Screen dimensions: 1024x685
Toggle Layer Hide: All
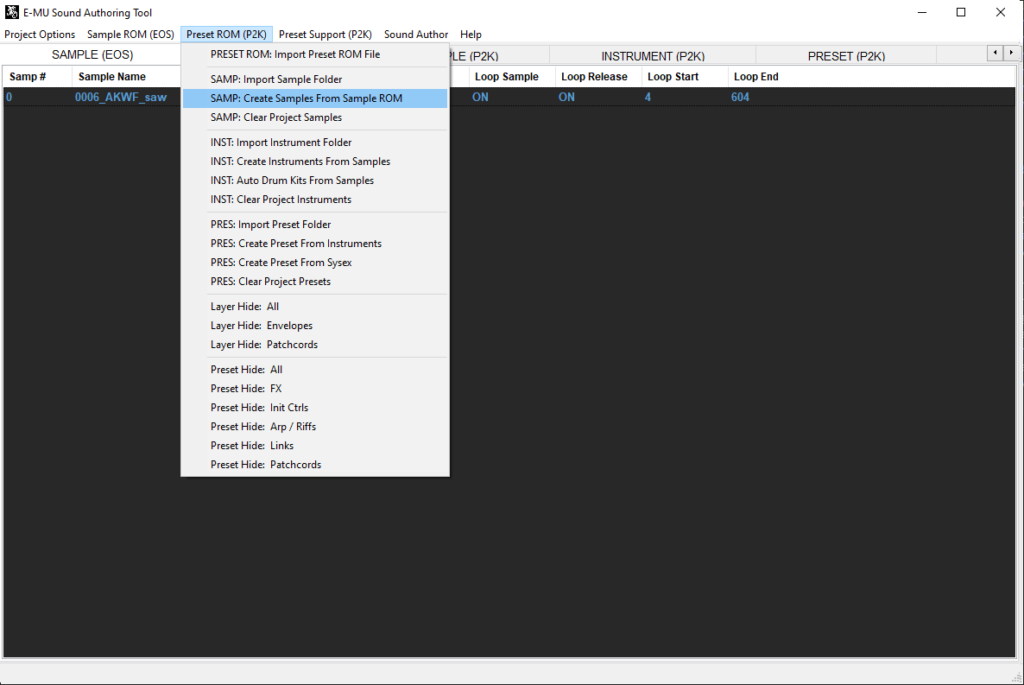(x=315, y=306)
